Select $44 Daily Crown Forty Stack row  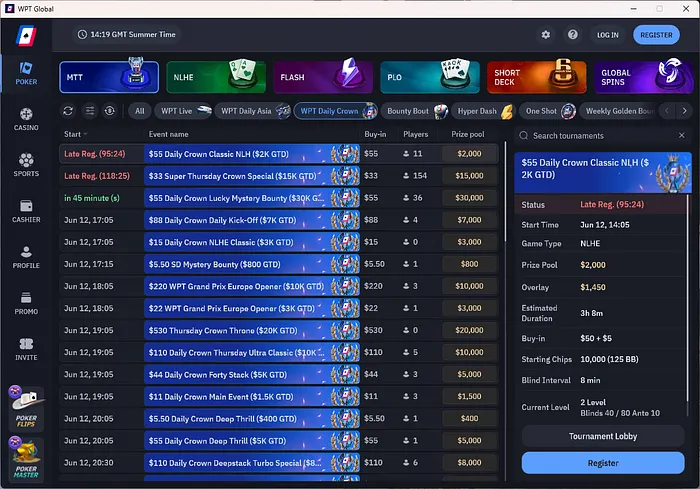click(279, 374)
